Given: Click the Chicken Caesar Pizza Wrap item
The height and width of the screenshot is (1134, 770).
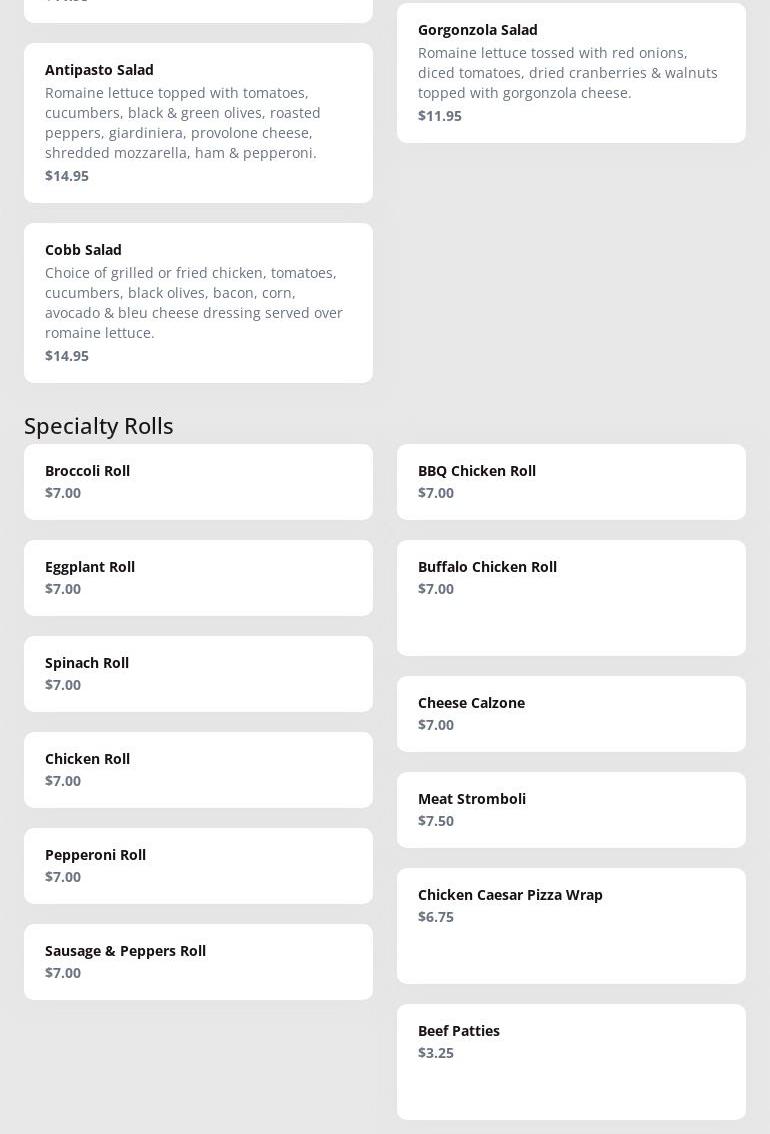Looking at the screenshot, I should tap(571, 925).
